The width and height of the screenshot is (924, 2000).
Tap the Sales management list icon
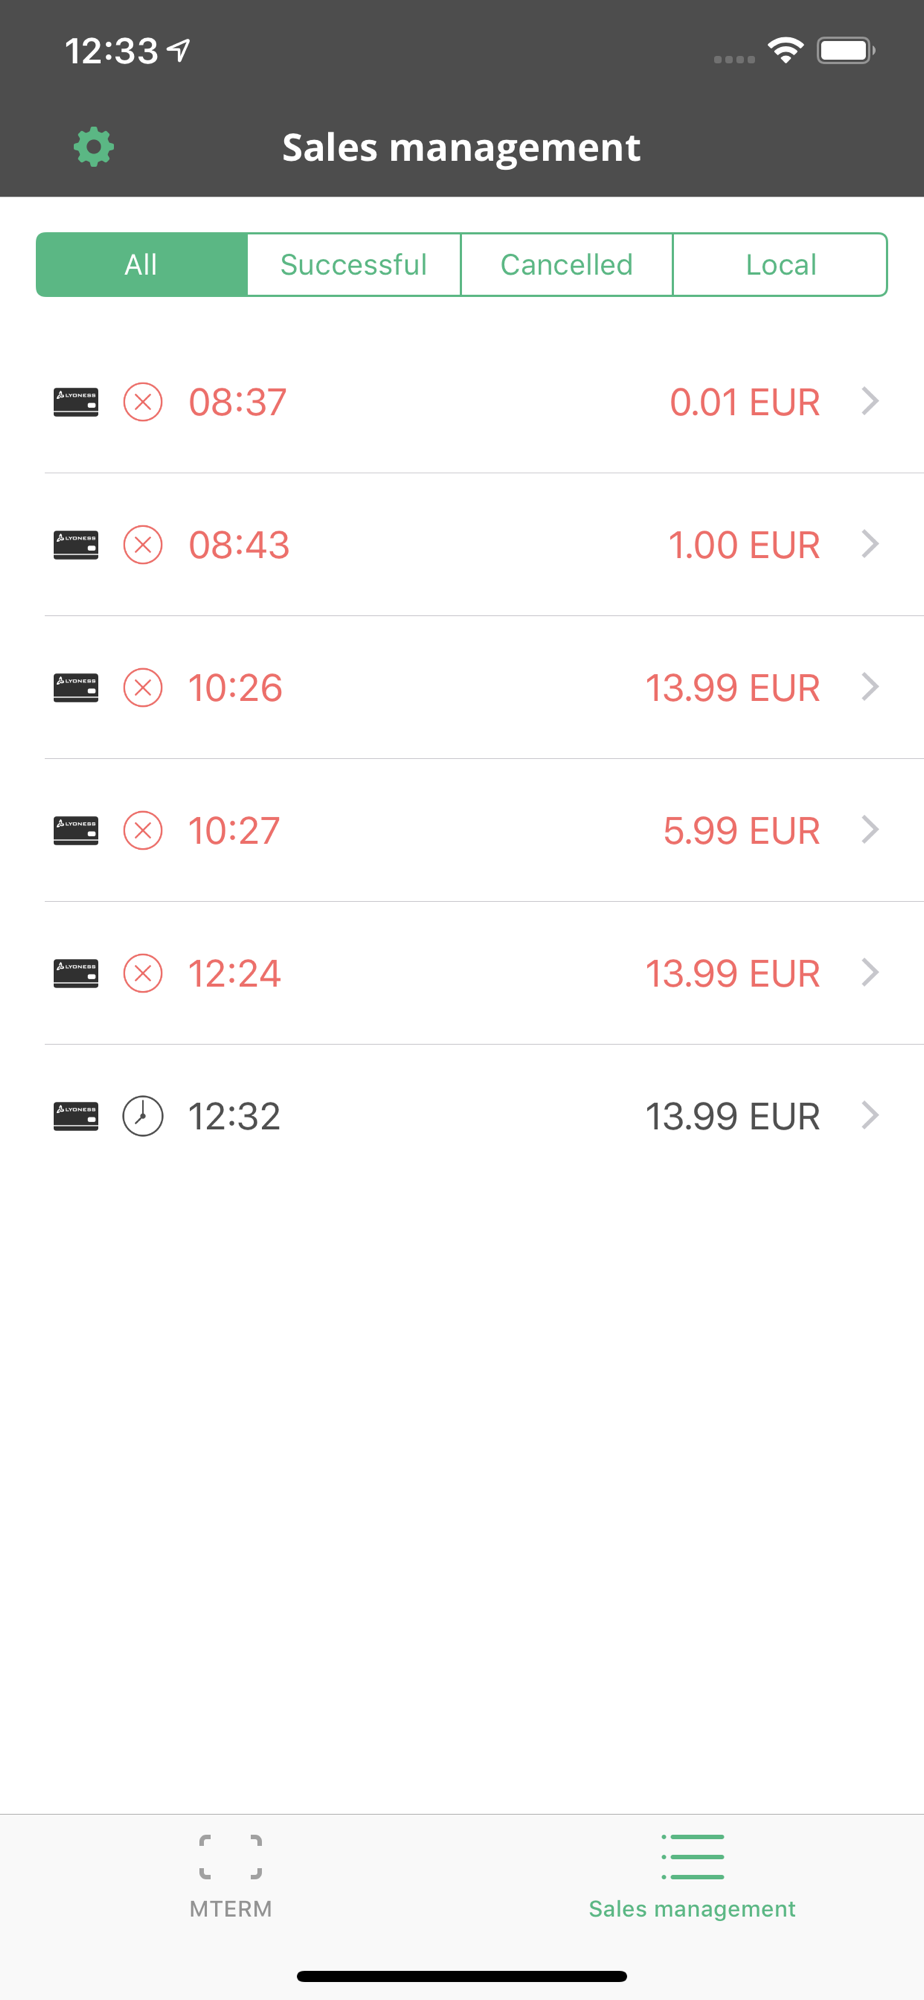(692, 1857)
